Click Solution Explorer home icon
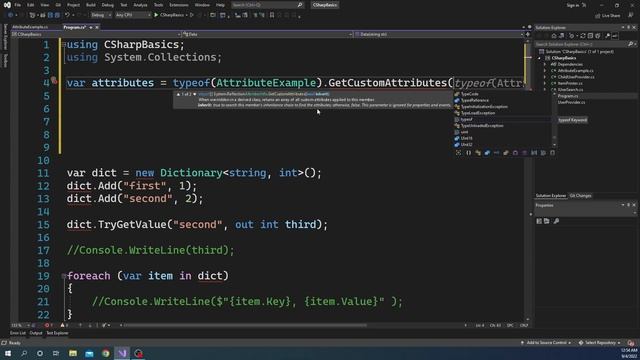Viewport: 640px width, 360px height. pyautogui.click(x=553, y=36)
